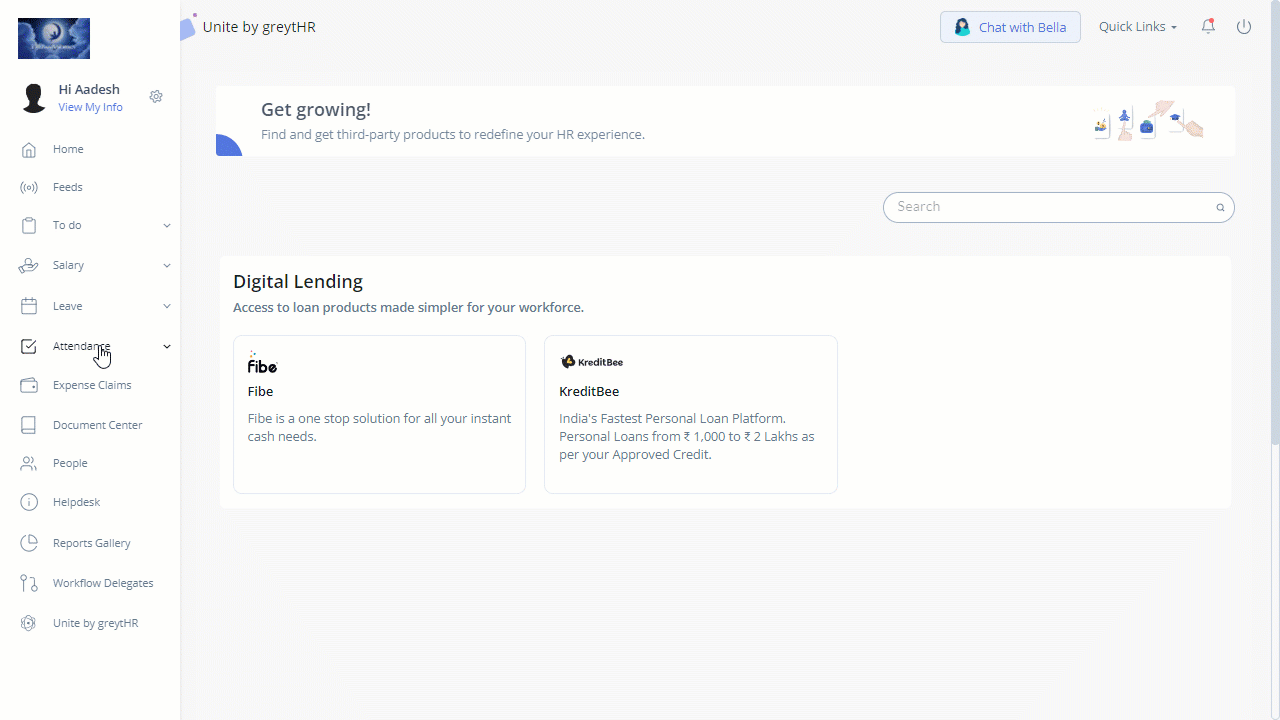
Task: Click the KreditBee logo
Action: 592,362
